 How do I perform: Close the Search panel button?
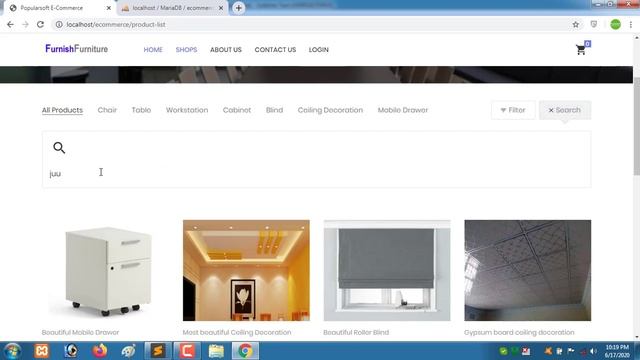tap(565, 110)
